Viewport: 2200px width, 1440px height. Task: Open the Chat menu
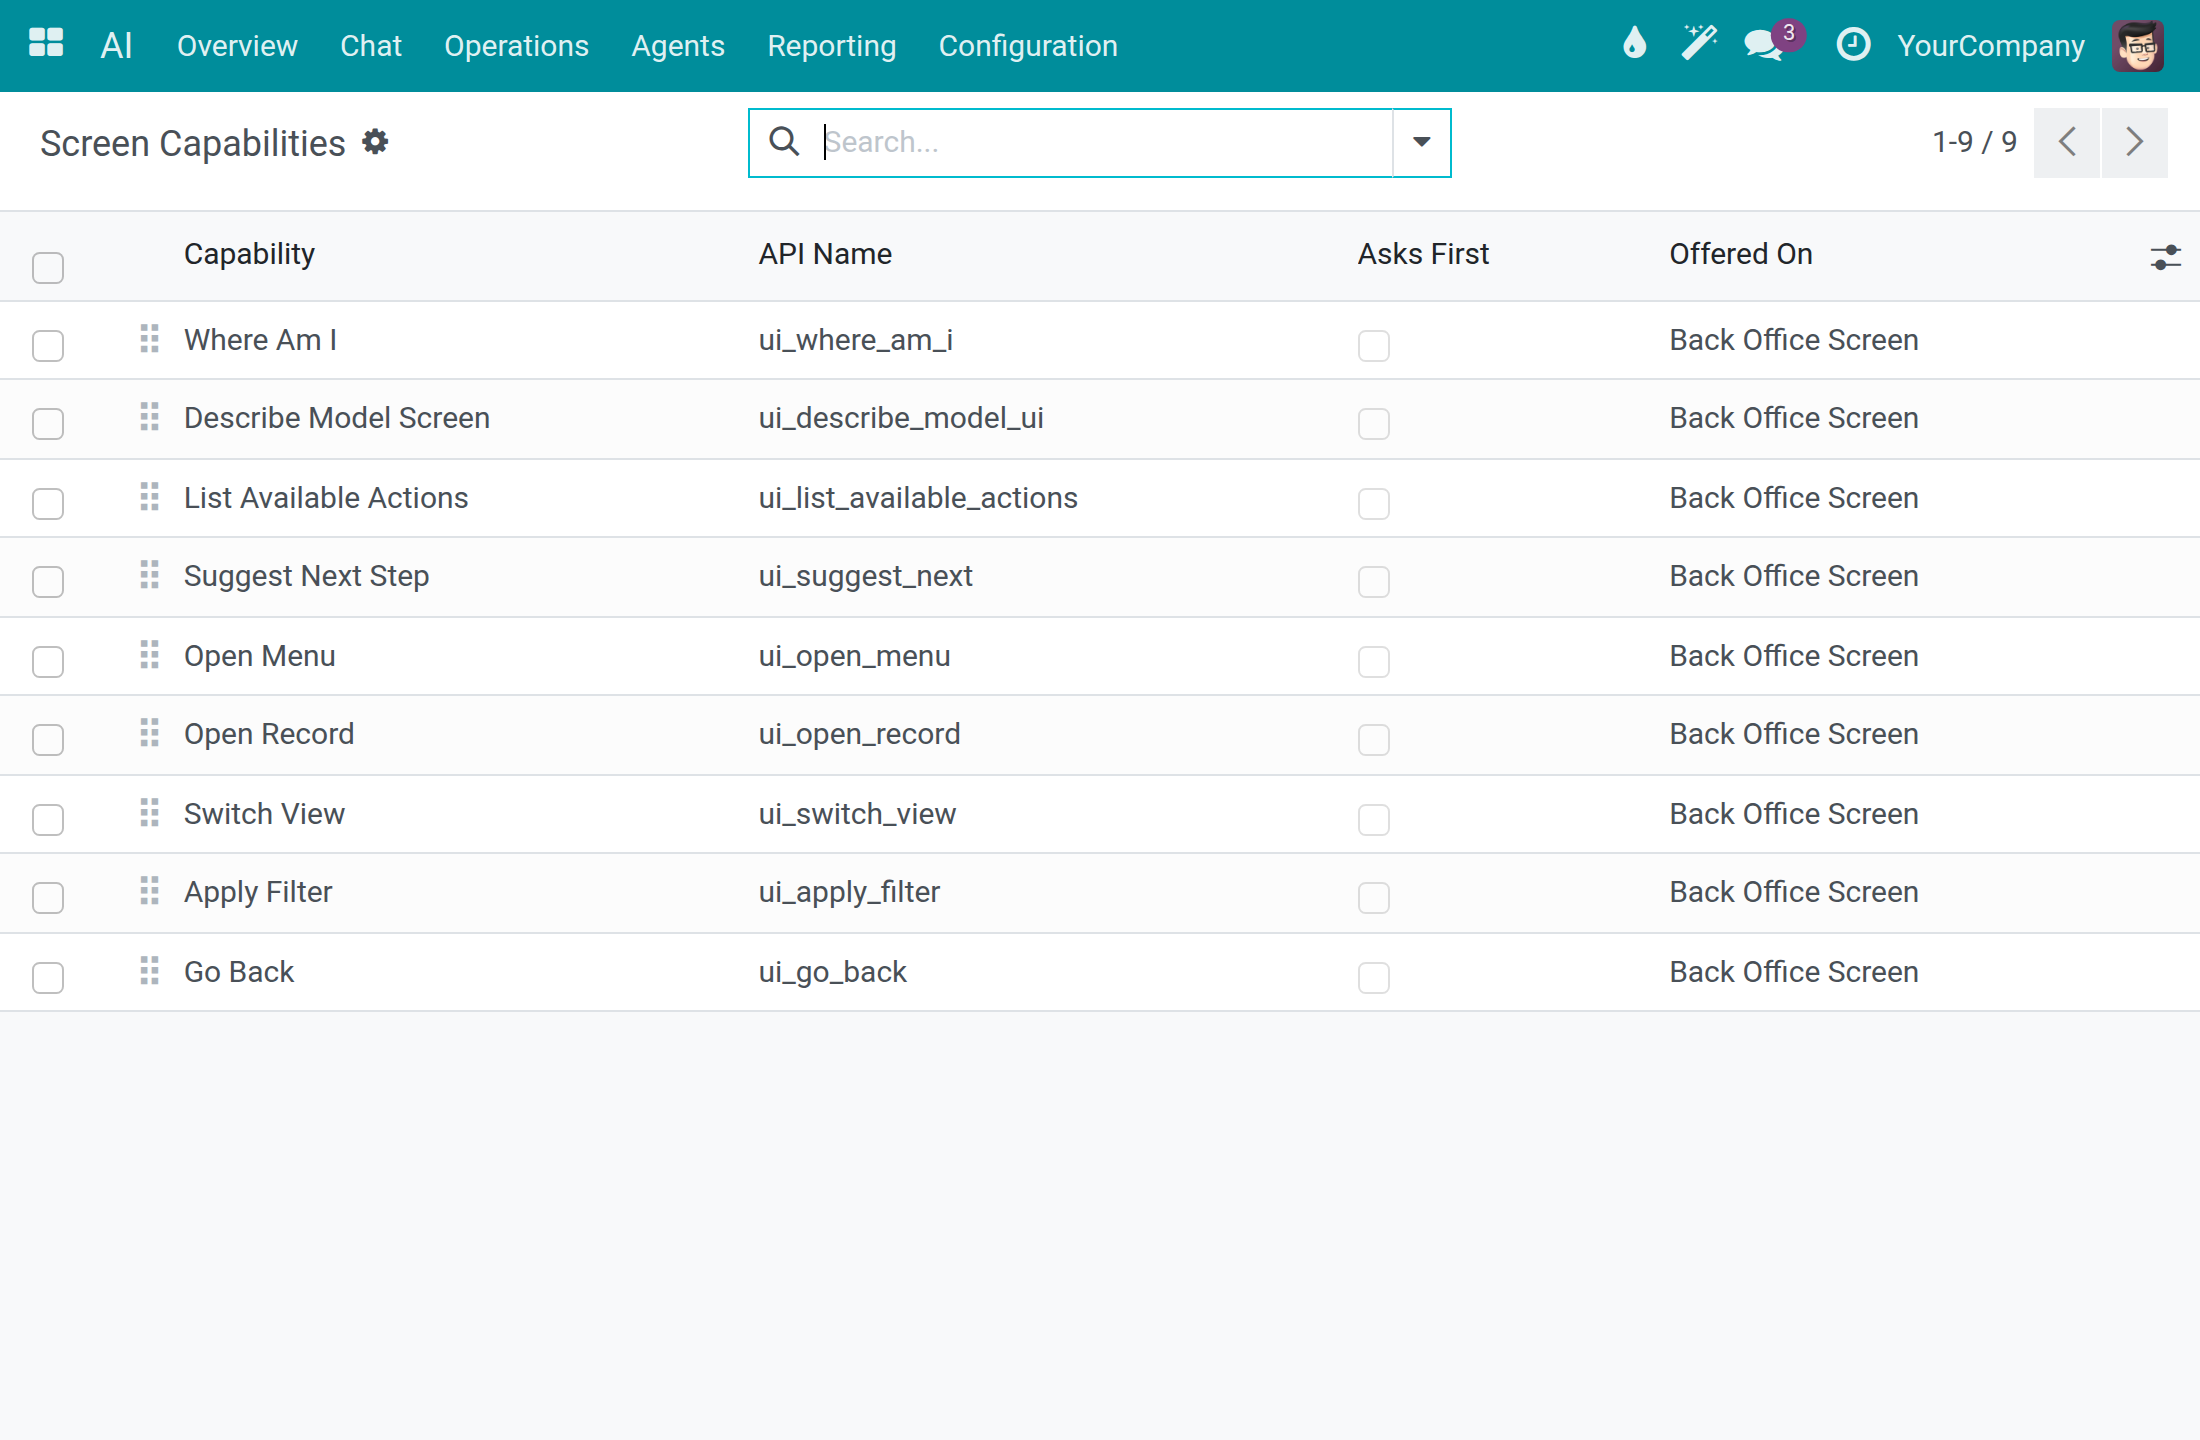370,46
